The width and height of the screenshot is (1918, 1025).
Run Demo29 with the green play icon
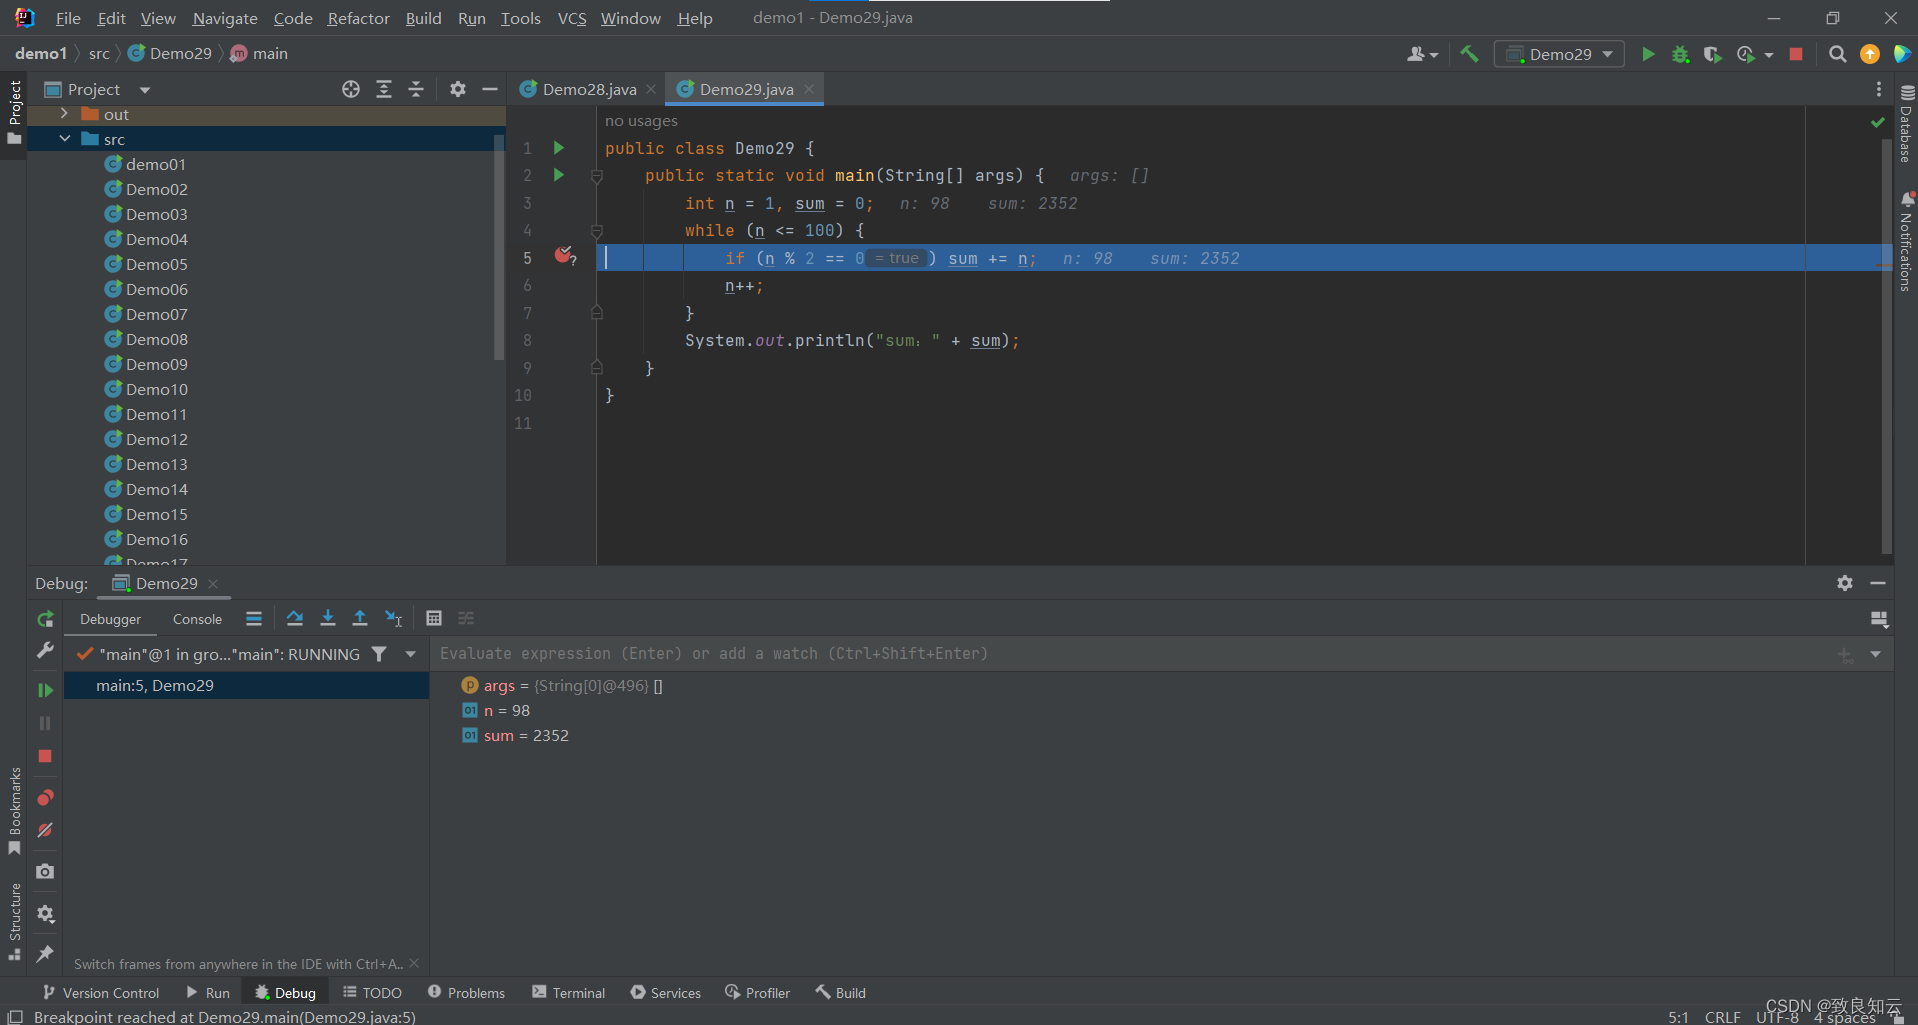click(x=1648, y=54)
